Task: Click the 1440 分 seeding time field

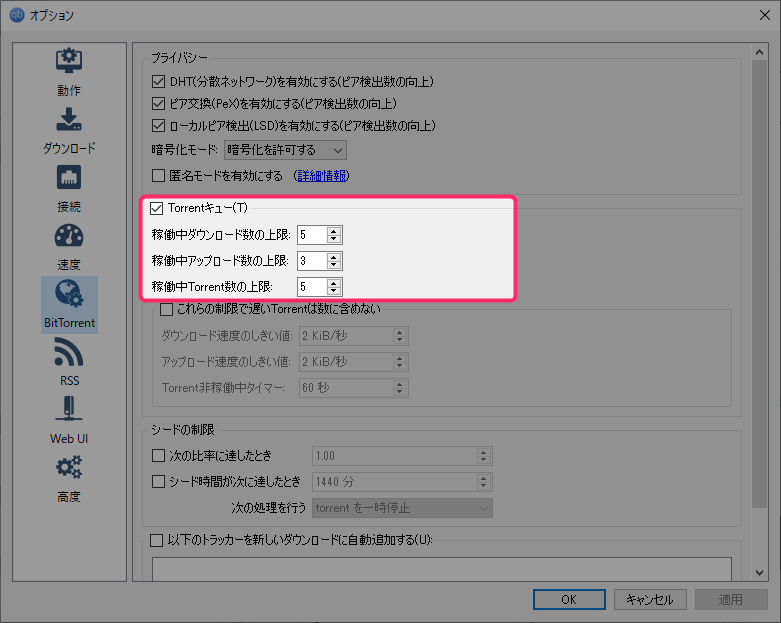Action: click(402, 482)
